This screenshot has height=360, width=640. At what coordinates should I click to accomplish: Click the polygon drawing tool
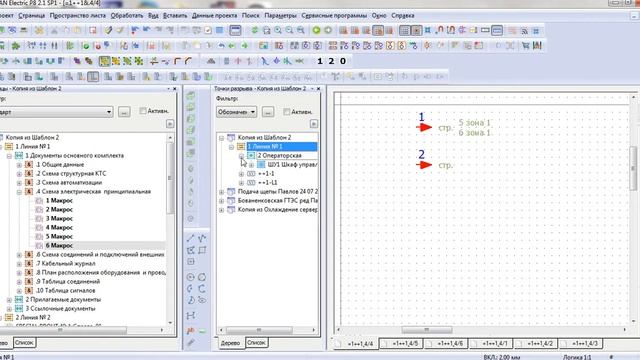pyautogui.click(x=191, y=250)
